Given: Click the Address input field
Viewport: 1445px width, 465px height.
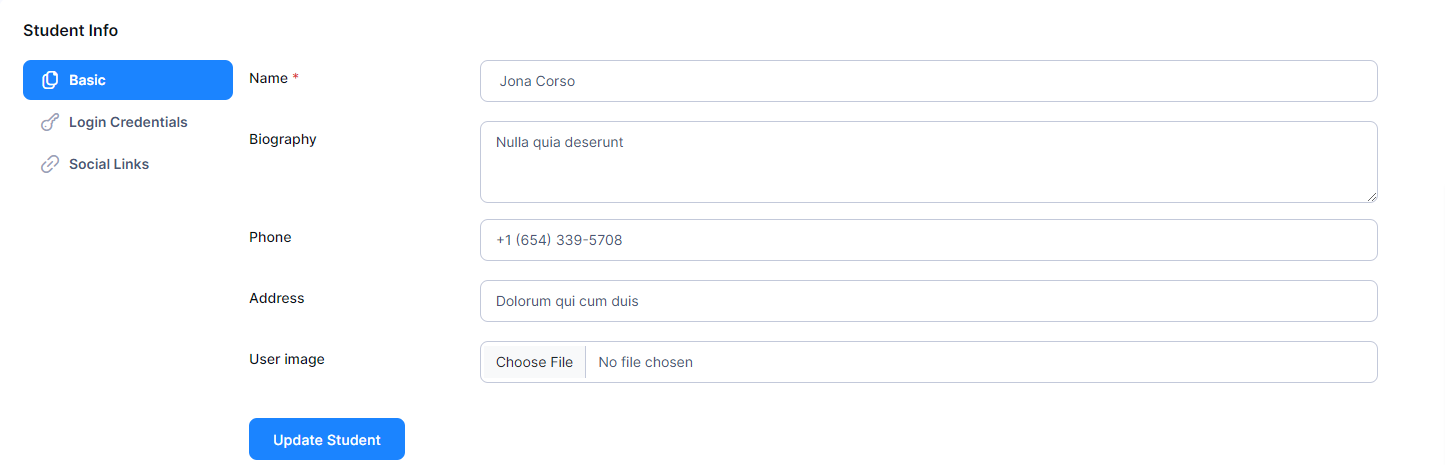Looking at the screenshot, I should [928, 301].
